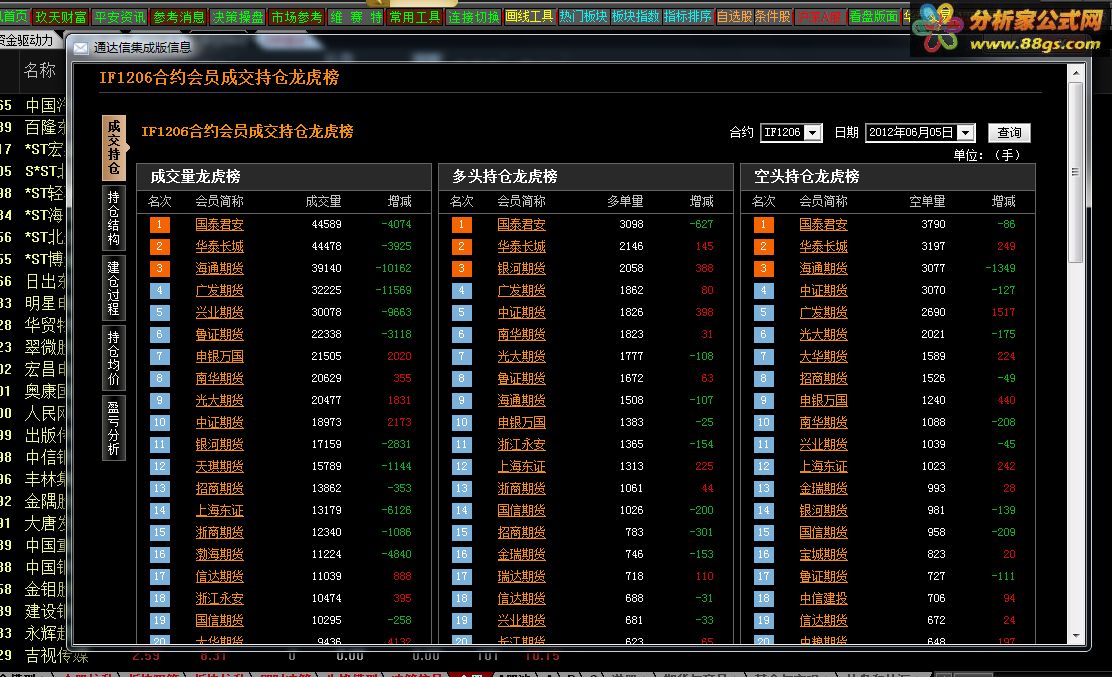Open 画线工具 in top toolbar
The image size is (1112, 677).
529,16
